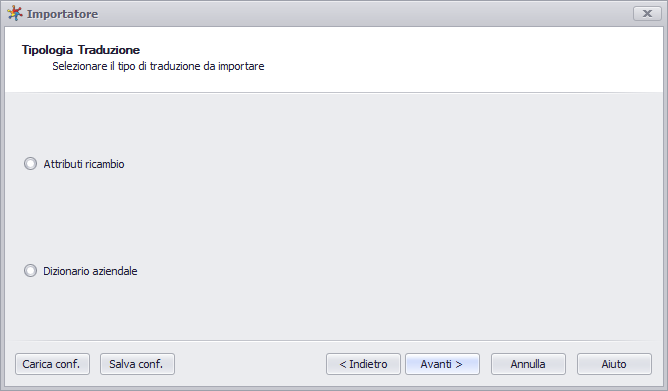Viewport: 668px width, 391px height.
Task: Save configuration via Salva conf. button
Action: click(137, 364)
